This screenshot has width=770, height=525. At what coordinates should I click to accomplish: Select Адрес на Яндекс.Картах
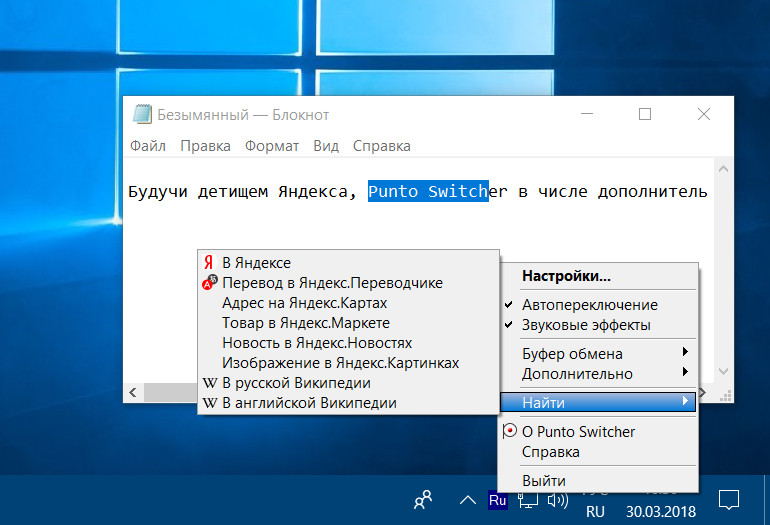[348, 303]
